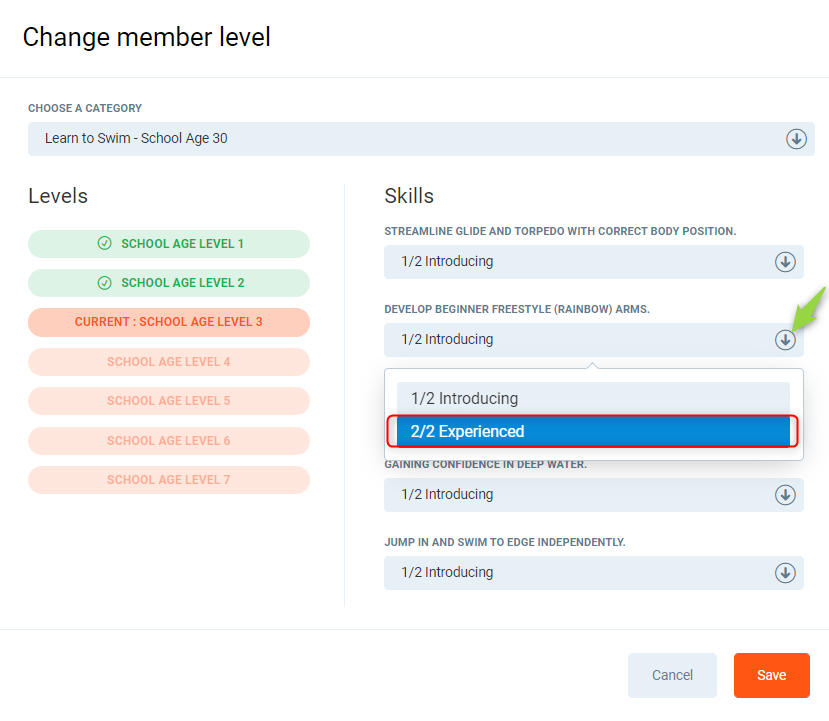The height and width of the screenshot is (721, 829).
Task: Open the Choose a Category dropdown
Action: click(420, 139)
